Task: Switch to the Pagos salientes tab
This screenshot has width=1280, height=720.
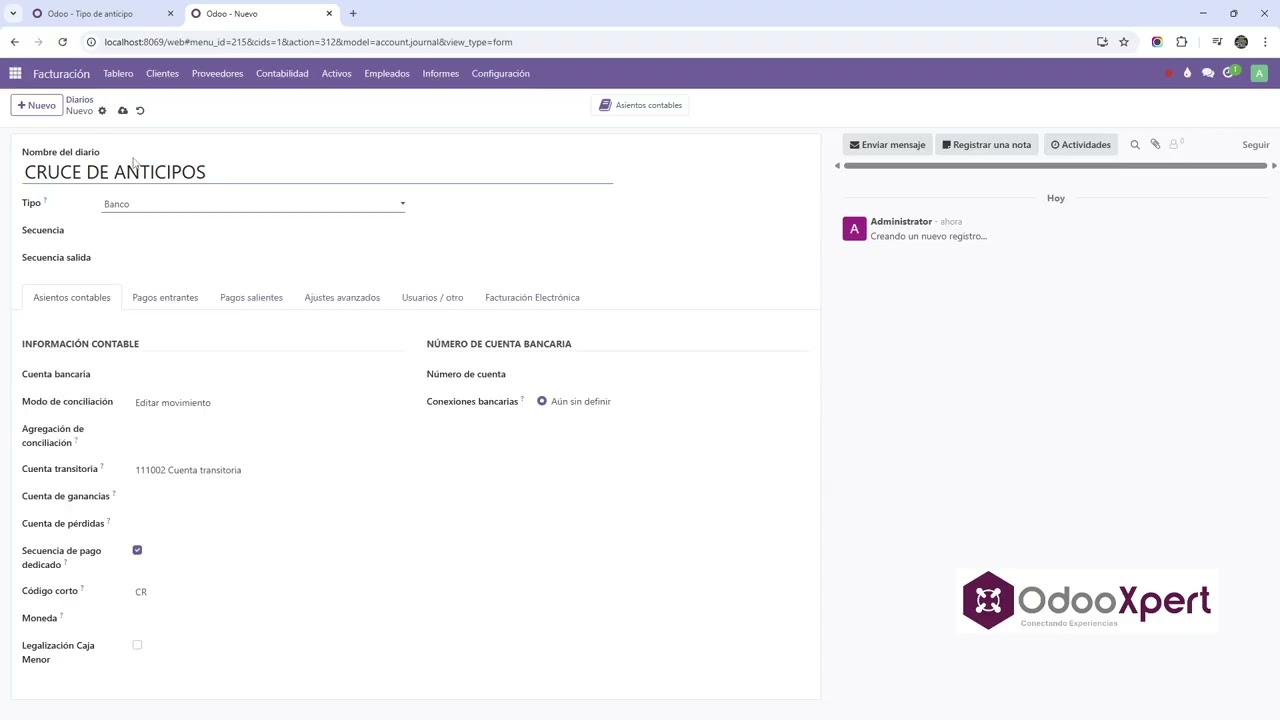Action: tap(251, 297)
